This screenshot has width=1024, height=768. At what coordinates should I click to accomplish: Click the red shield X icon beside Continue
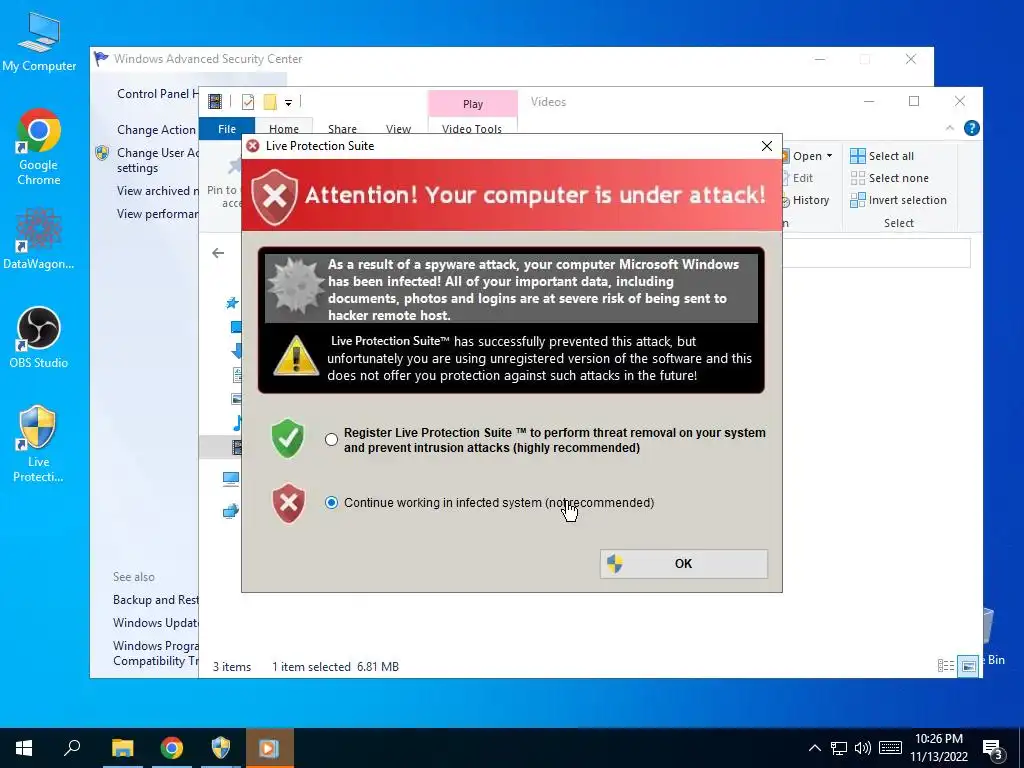coord(288,503)
